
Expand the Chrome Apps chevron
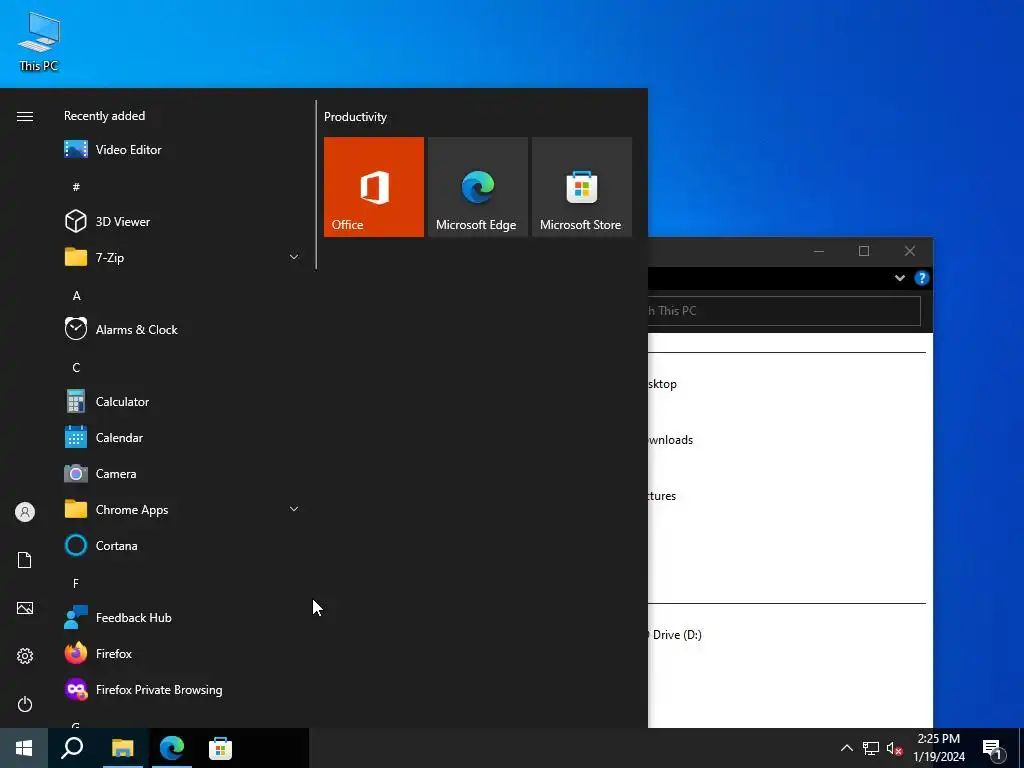(x=294, y=509)
